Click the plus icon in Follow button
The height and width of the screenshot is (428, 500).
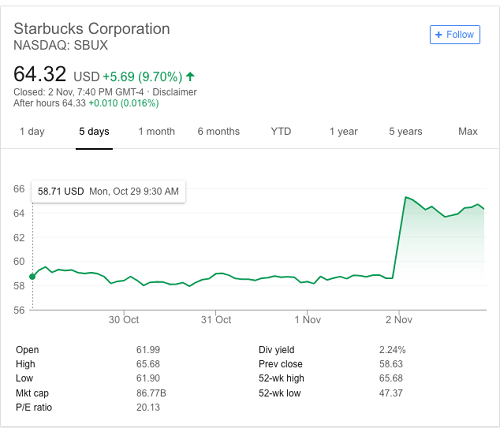click(x=439, y=35)
